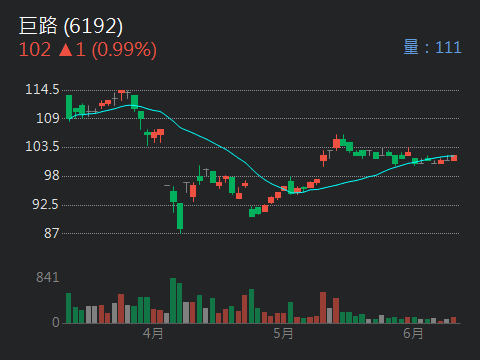
Task: Click the 6月 date axis label
Action: [x=413, y=333]
